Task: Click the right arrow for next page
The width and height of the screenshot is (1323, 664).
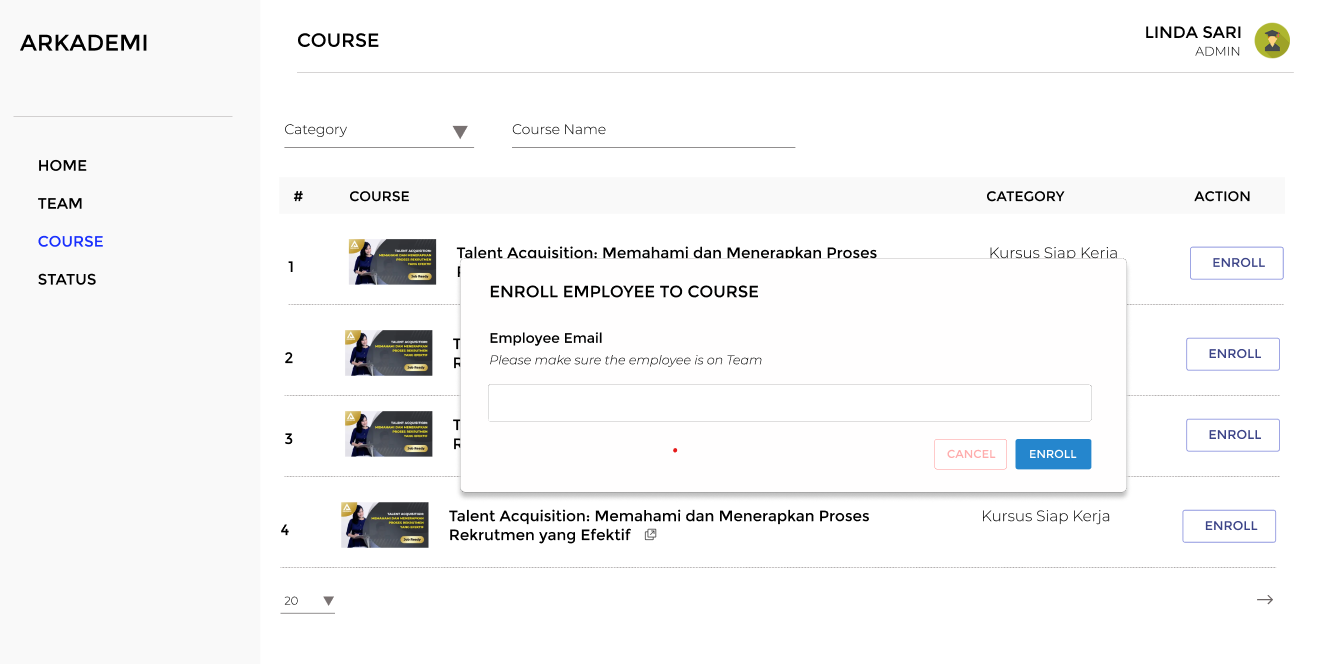Action: (x=1264, y=599)
